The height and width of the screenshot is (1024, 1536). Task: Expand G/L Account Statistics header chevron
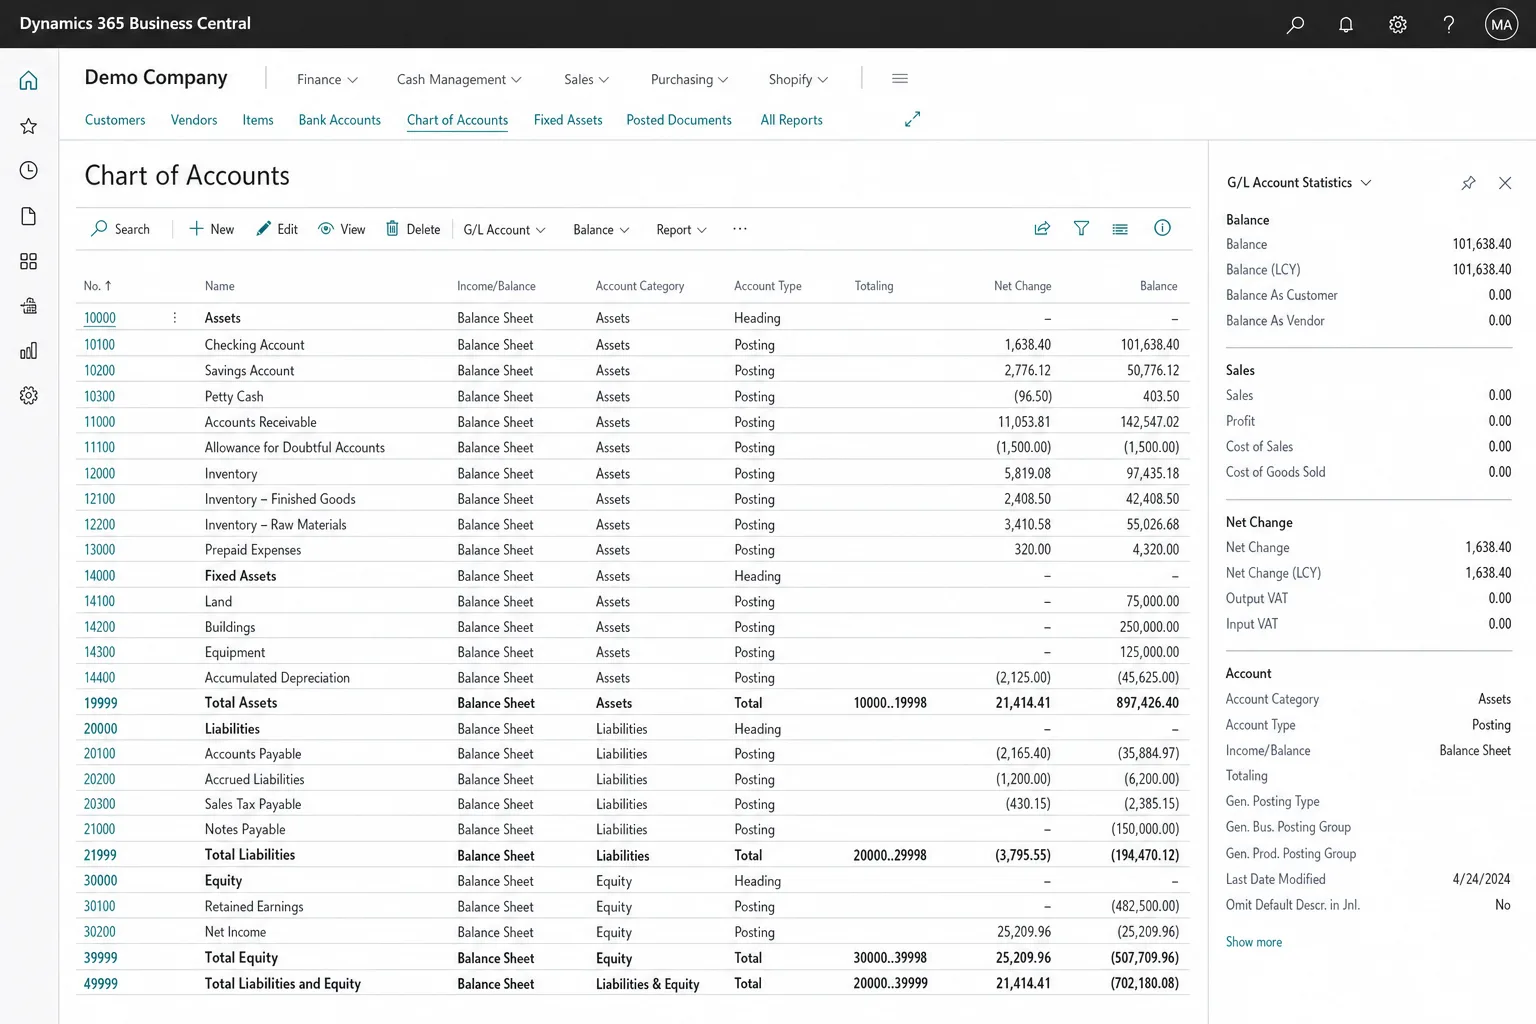(x=1366, y=183)
